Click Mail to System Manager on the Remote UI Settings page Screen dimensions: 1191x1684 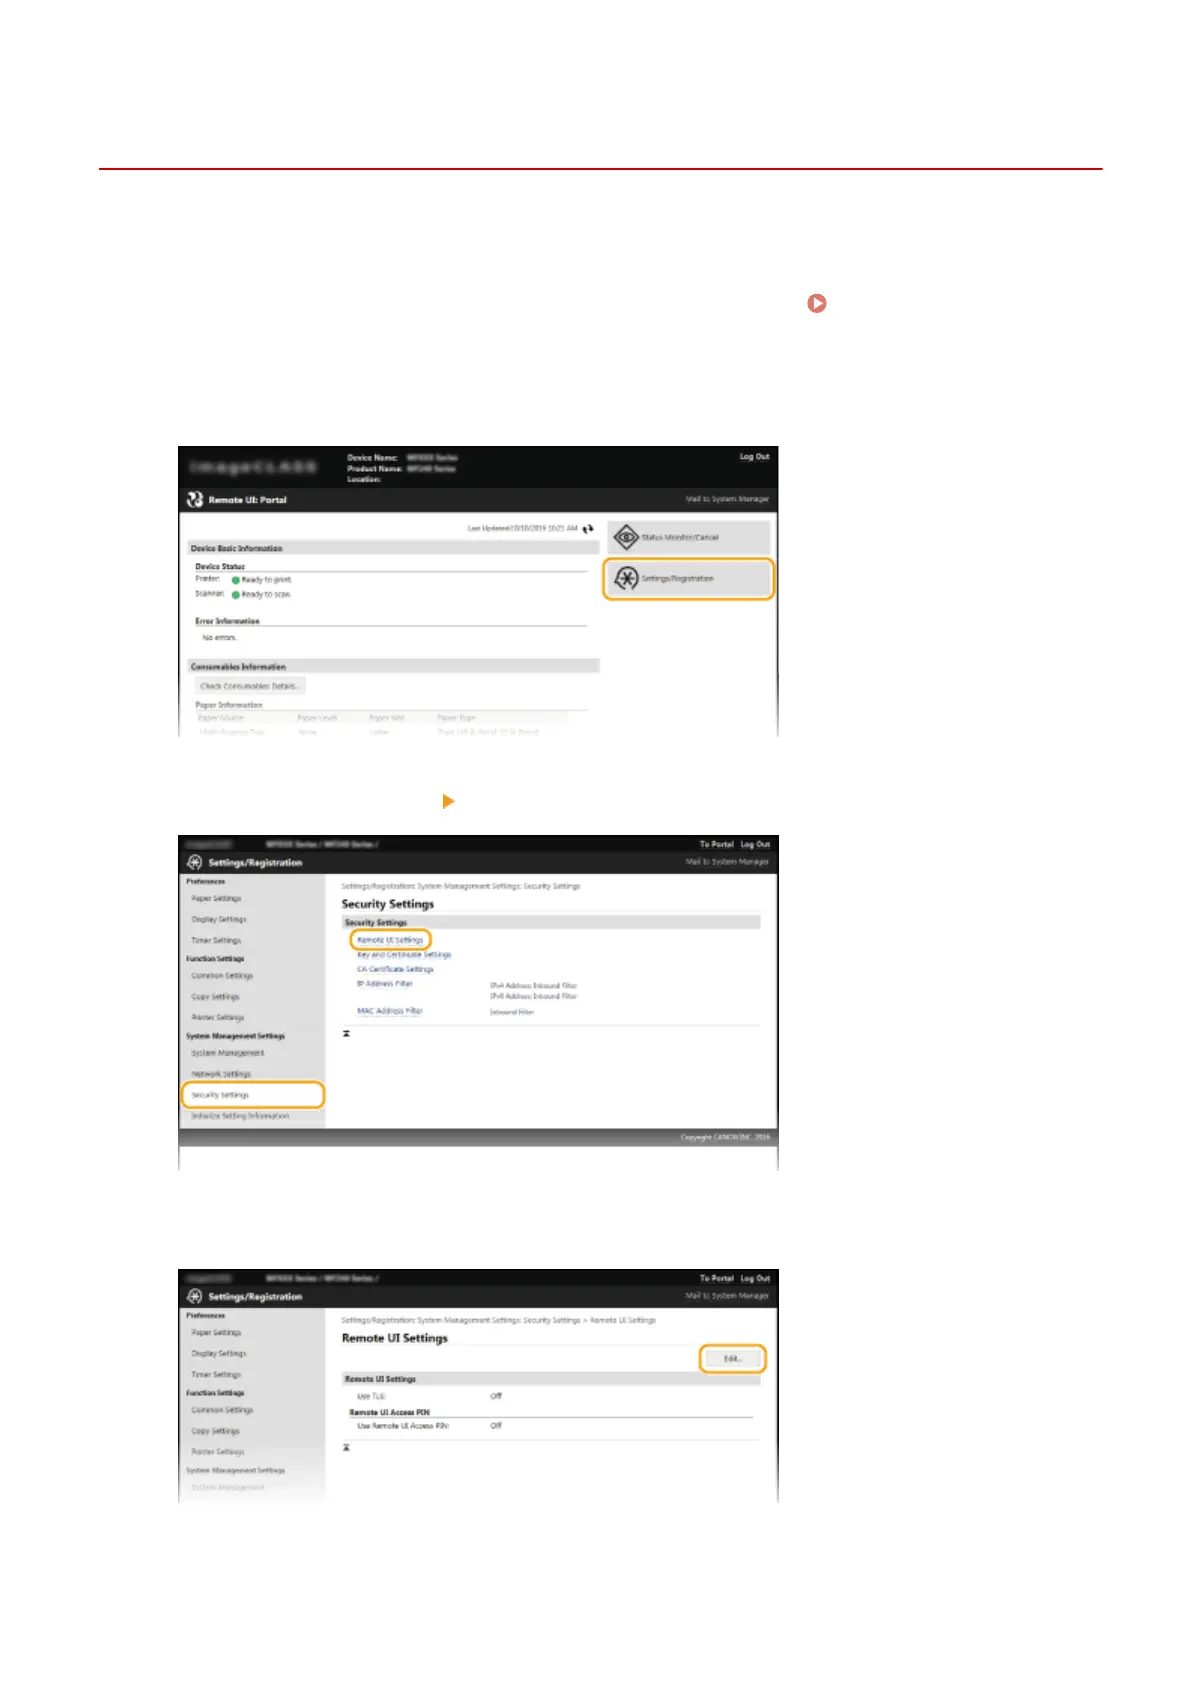click(x=727, y=1295)
